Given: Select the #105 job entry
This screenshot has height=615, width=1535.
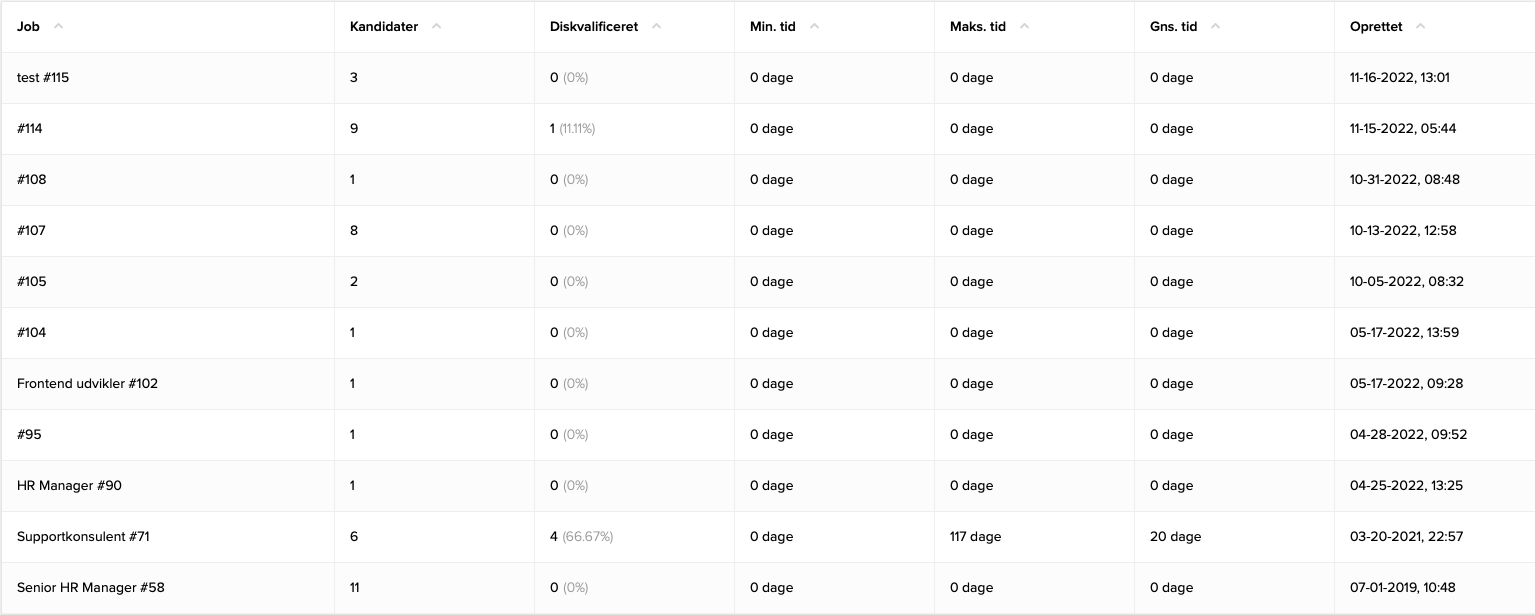Looking at the screenshot, I should [x=31, y=281].
